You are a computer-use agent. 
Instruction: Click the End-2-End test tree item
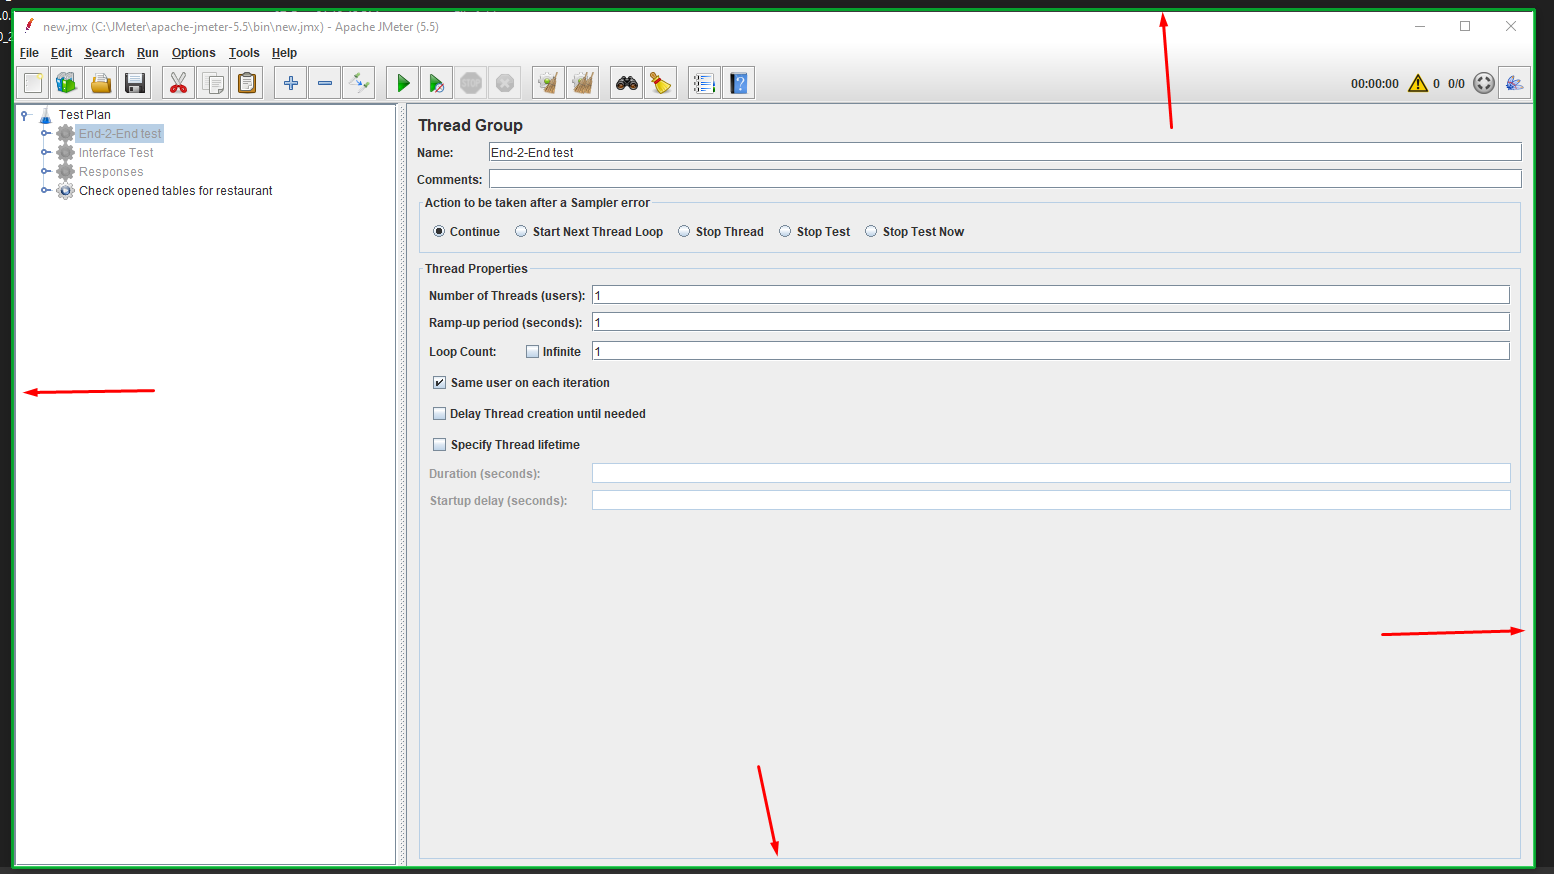tap(120, 134)
